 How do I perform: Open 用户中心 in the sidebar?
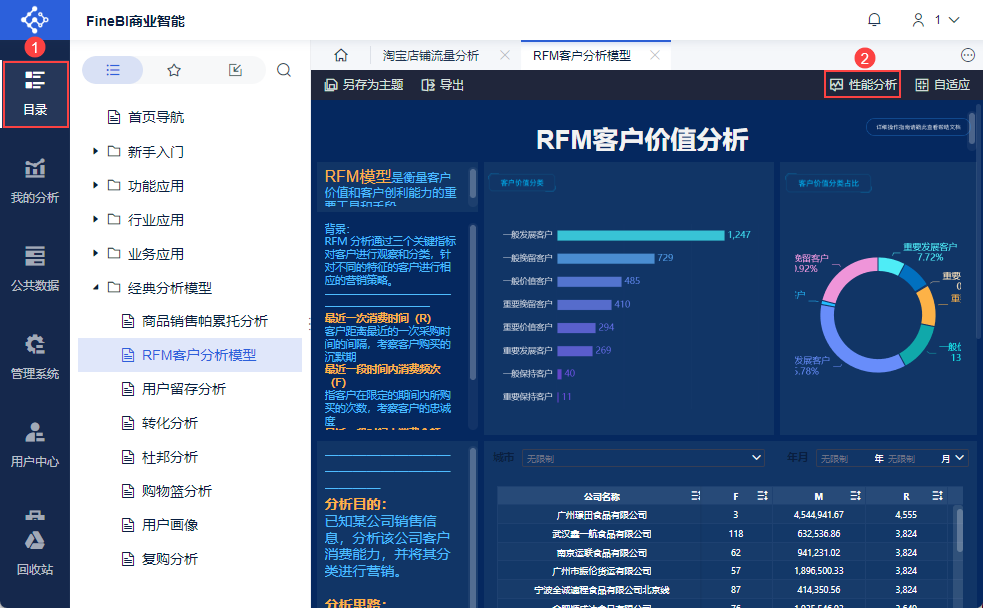(x=35, y=446)
